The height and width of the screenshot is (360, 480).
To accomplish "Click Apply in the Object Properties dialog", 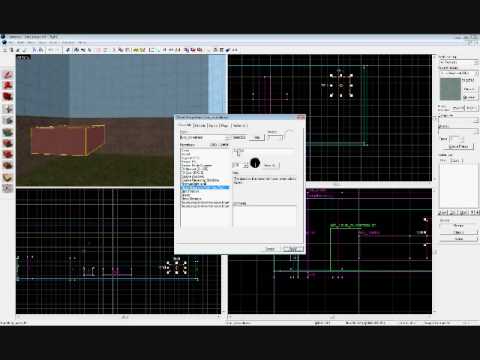I will 292,249.
